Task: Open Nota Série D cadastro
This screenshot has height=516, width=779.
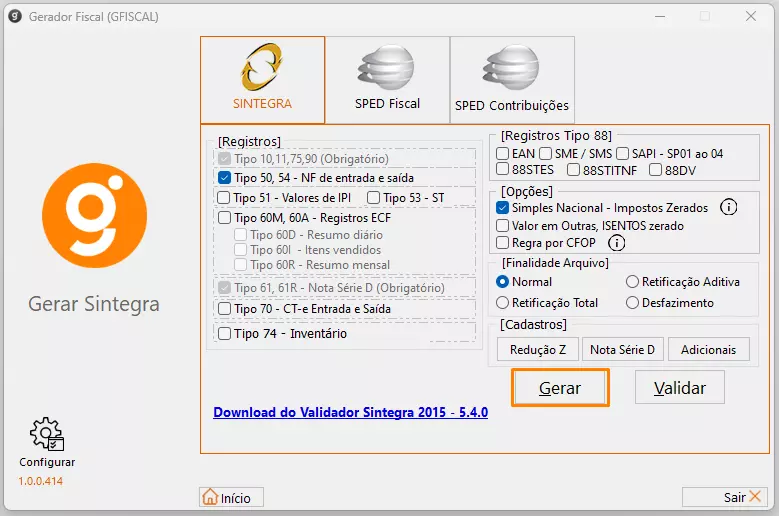Action: [x=623, y=350]
